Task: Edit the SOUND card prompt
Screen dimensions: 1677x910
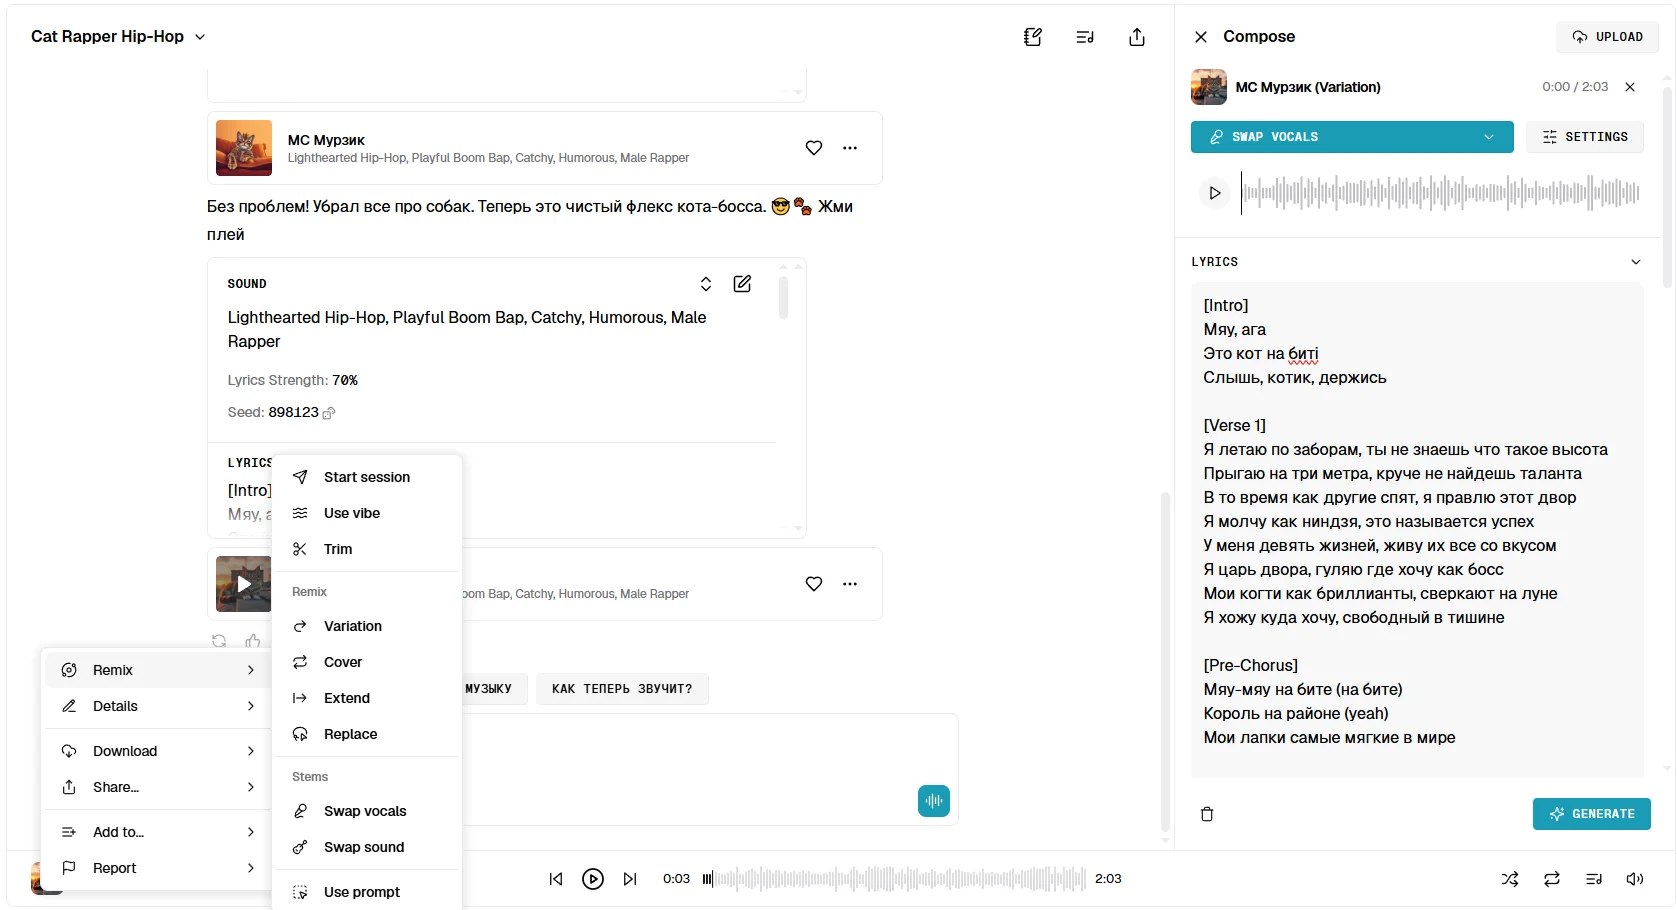Action: point(742,284)
